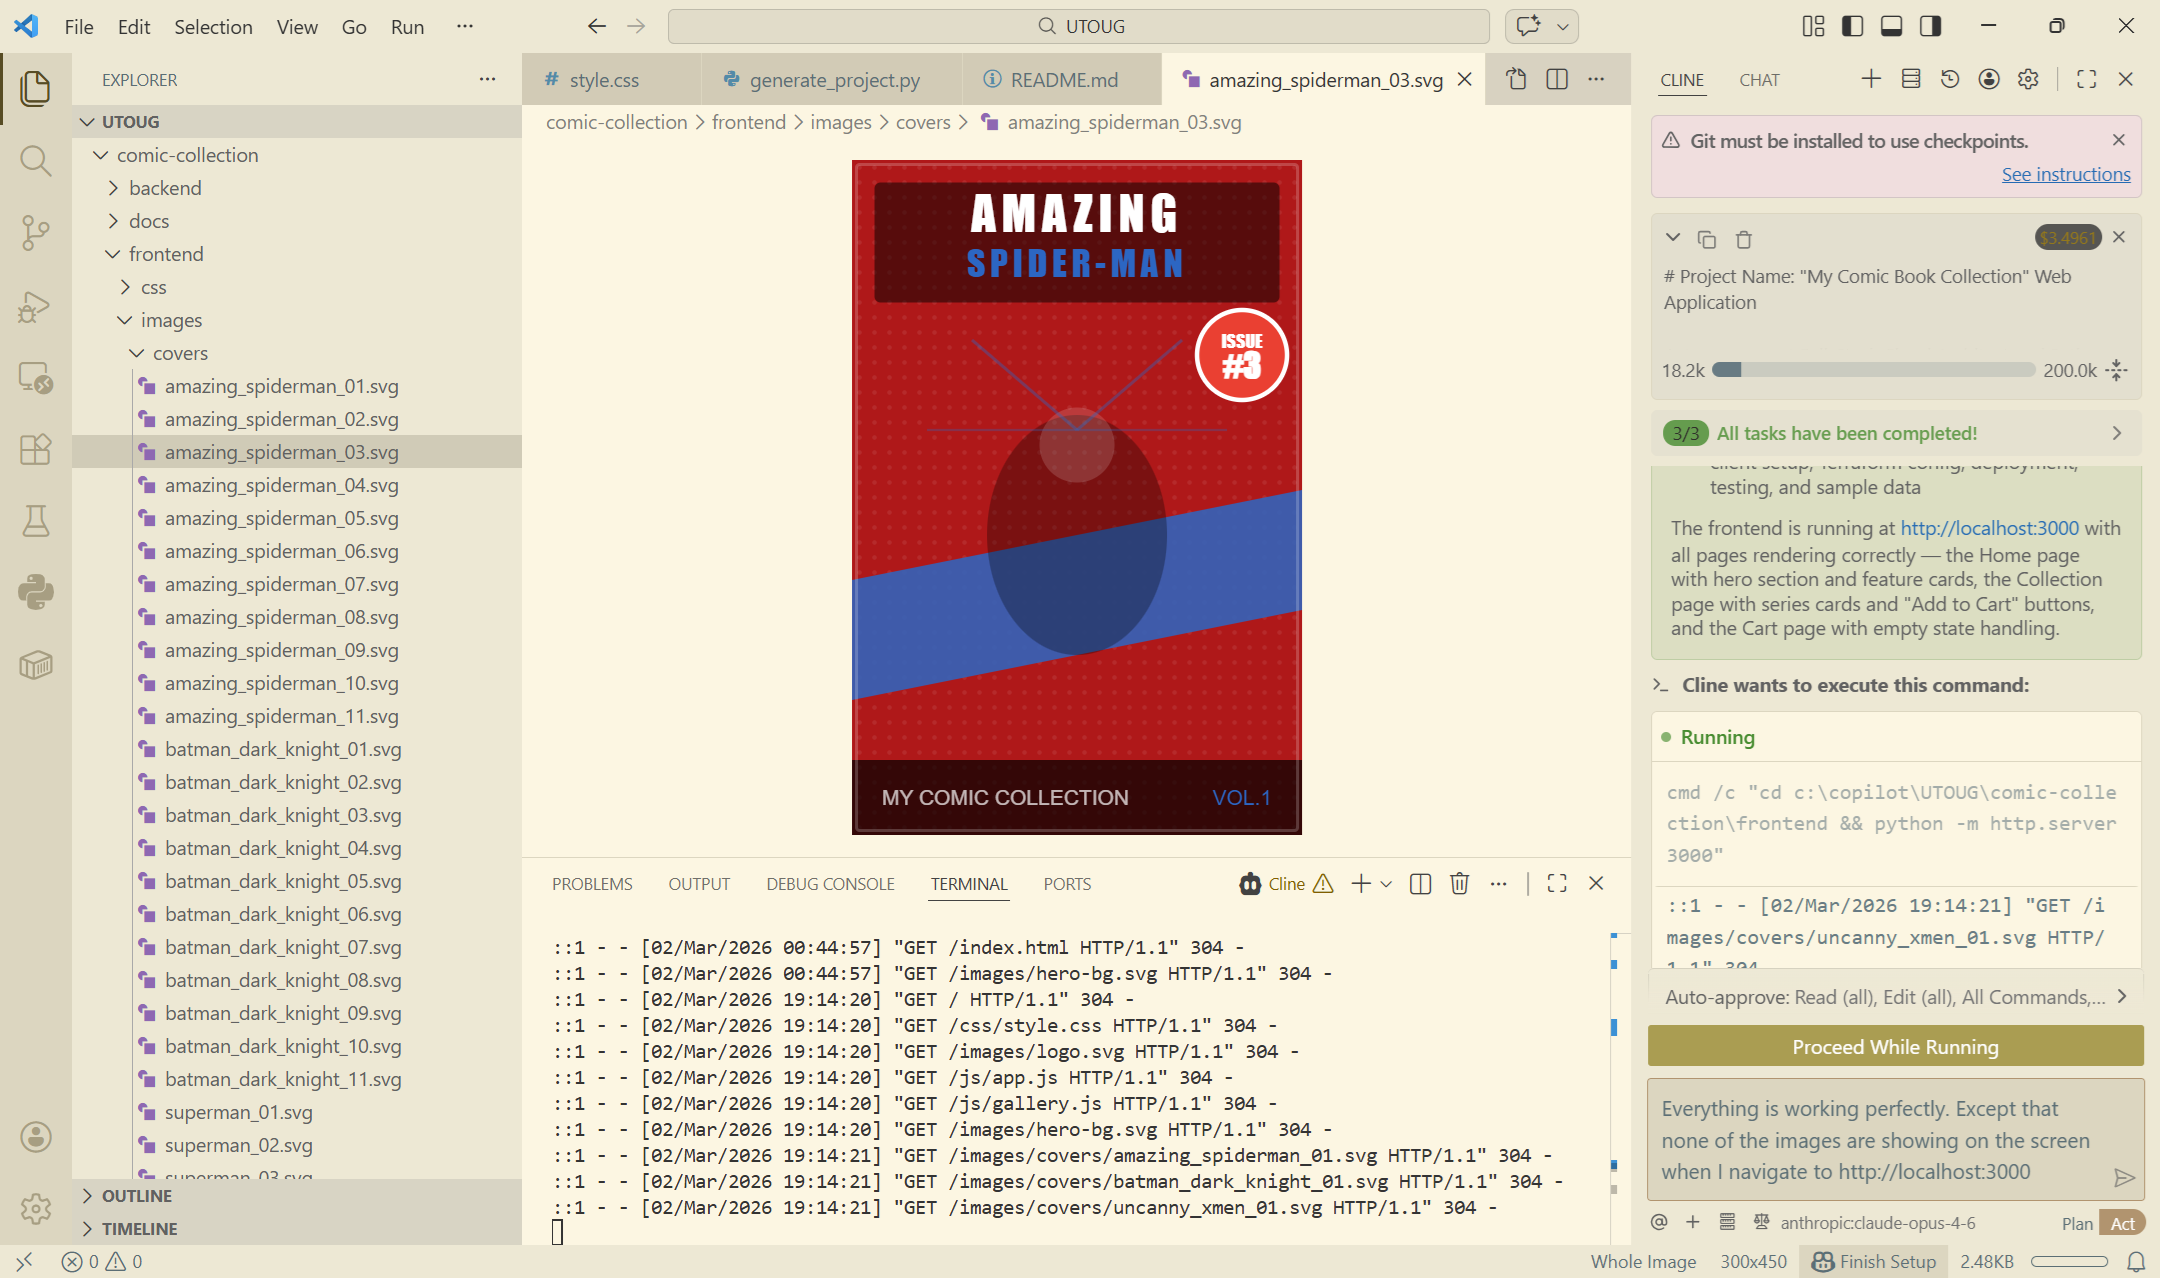2160x1278 pixels.
Task: Switch Cline to Plan mode
Action: coord(2076,1223)
